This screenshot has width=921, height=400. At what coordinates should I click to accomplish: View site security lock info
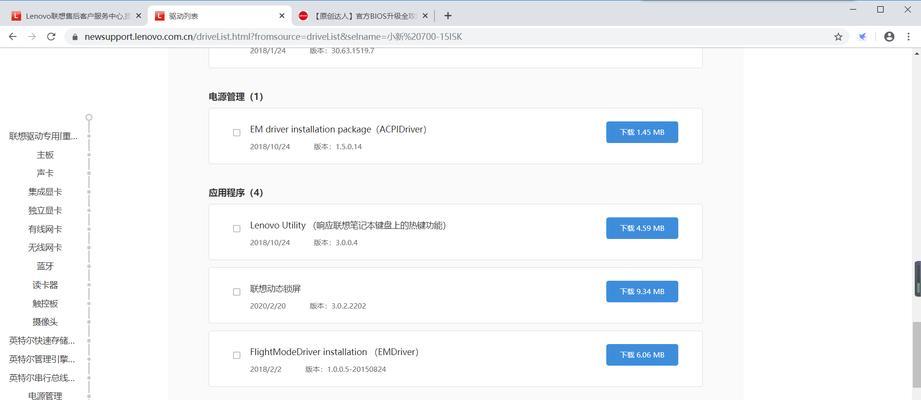[x=75, y=37]
